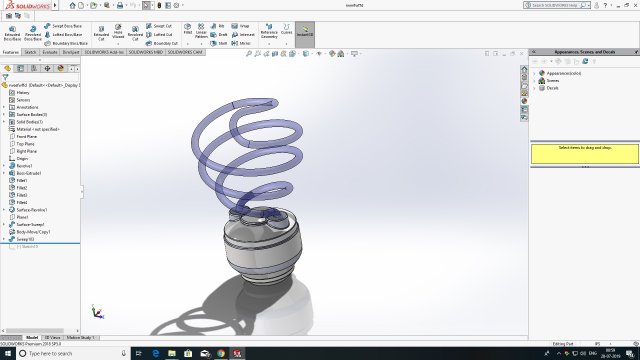640x360 pixels.
Task: Open the 3D Views bottom tab
Action: coord(53,338)
